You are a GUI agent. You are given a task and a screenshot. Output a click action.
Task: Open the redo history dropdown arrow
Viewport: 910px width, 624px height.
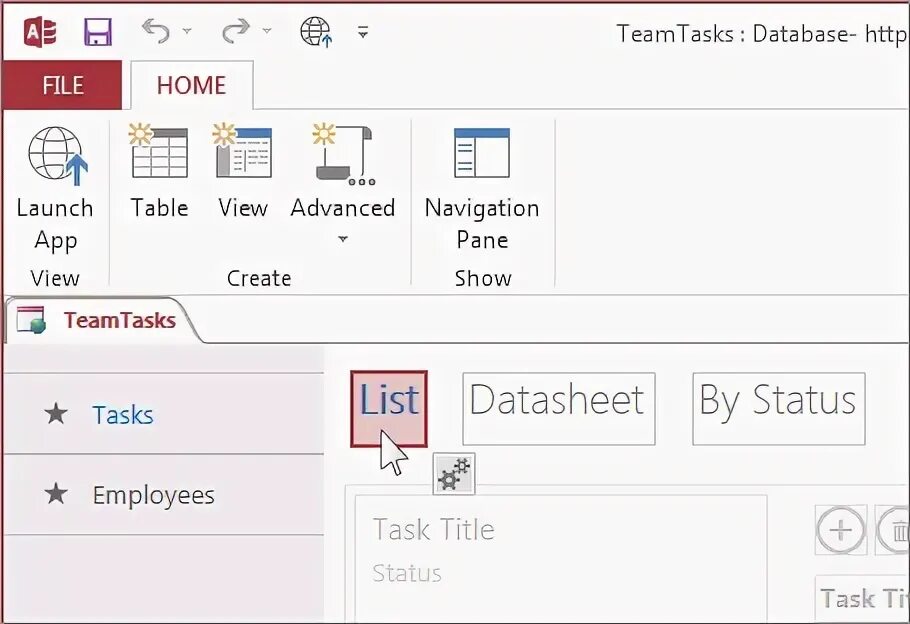[x=267, y=31]
